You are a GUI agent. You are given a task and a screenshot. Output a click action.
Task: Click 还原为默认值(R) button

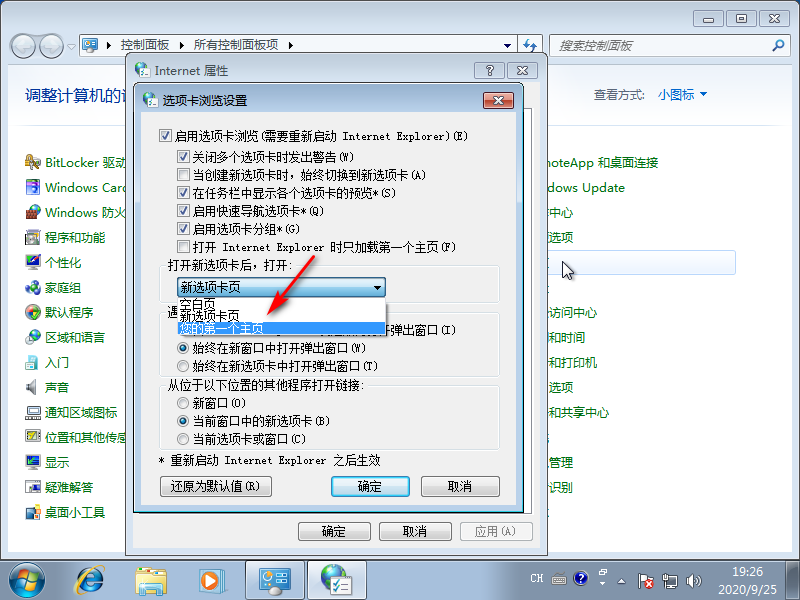pos(216,486)
